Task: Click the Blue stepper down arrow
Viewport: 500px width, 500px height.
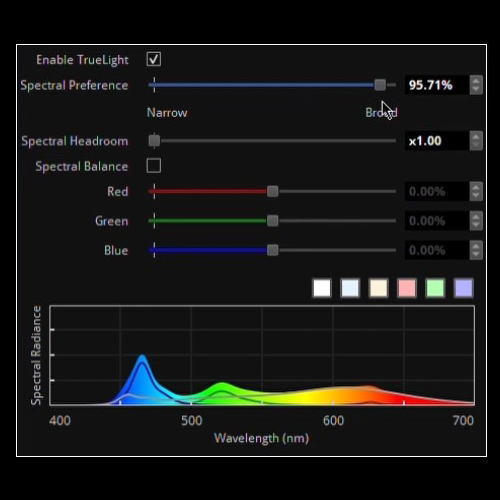Action: [x=476, y=255]
